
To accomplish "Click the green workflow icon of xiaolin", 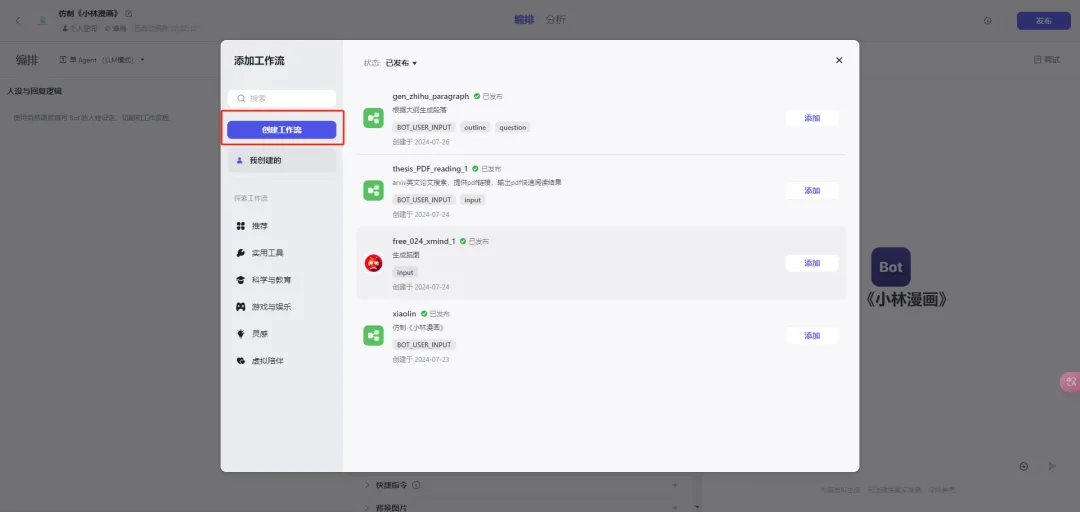I will click(x=373, y=336).
